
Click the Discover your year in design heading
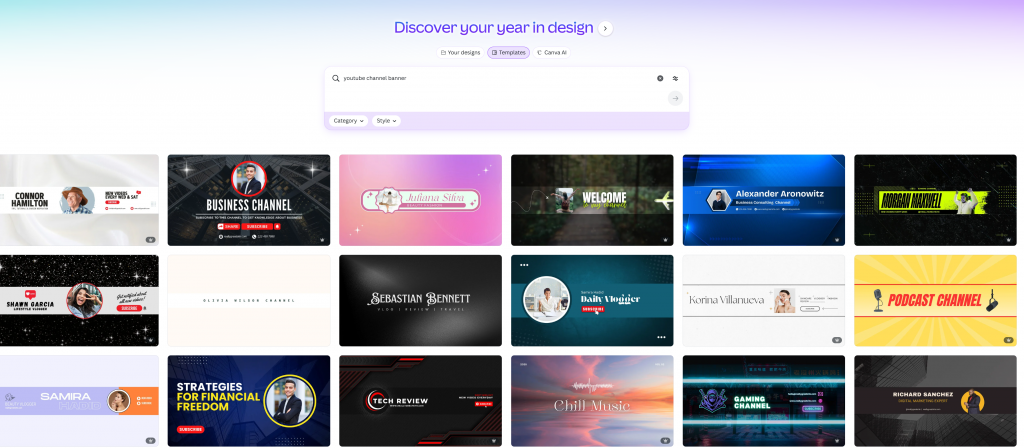494,28
